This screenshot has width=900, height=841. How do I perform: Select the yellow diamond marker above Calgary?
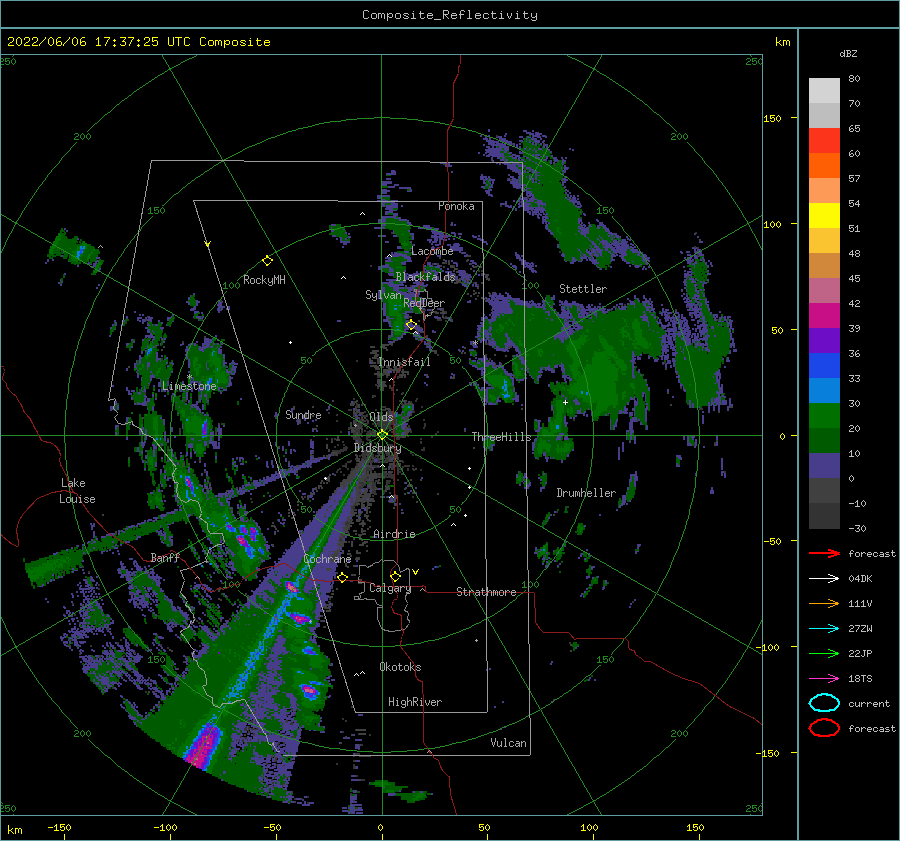pos(395,576)
